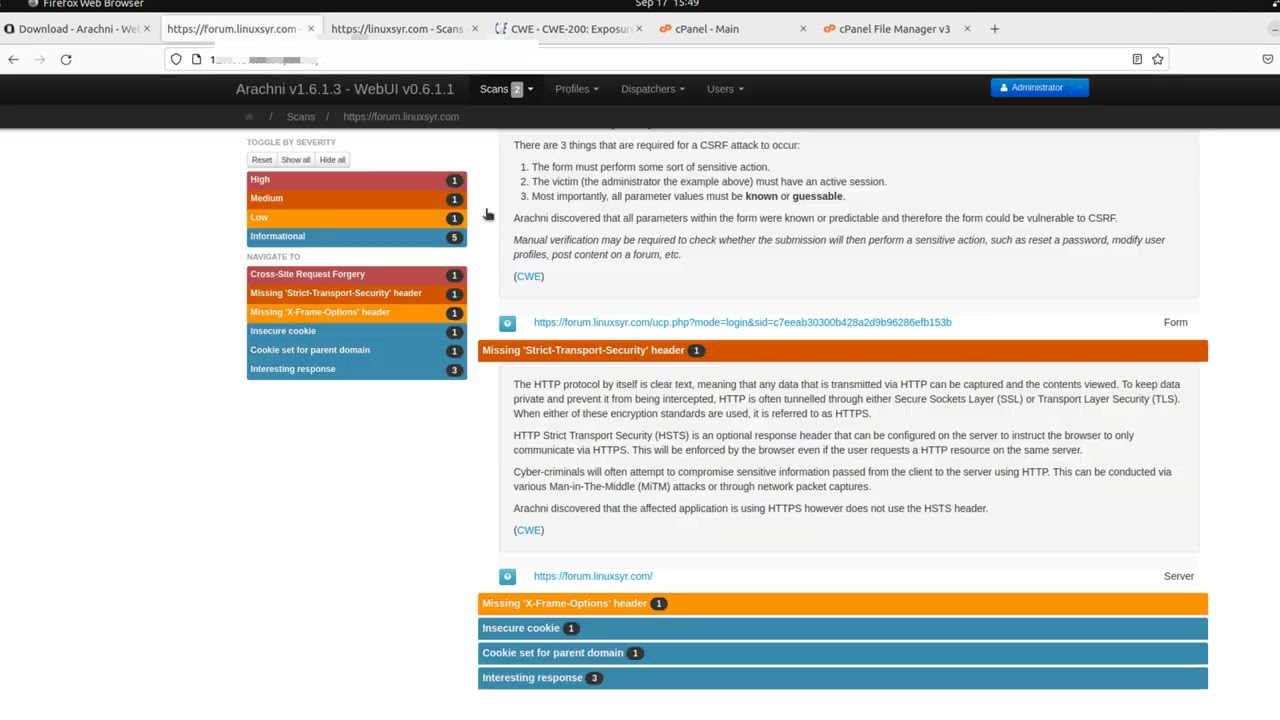The width and height of the screenshot is (1280, 720).
Task: Toggle Low severity issues
Action: [x=357, y=218]
